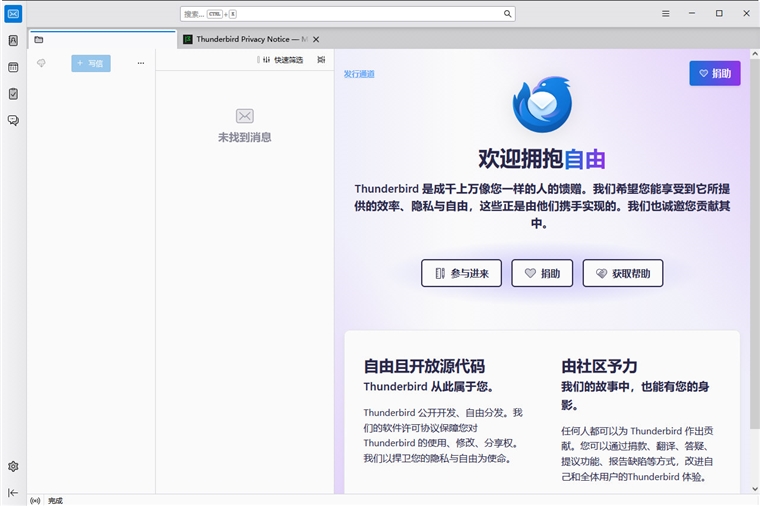Click the 自由且开放源代码 heading
The height and width of the screenshot is (506, 760).
coord(424,366)
